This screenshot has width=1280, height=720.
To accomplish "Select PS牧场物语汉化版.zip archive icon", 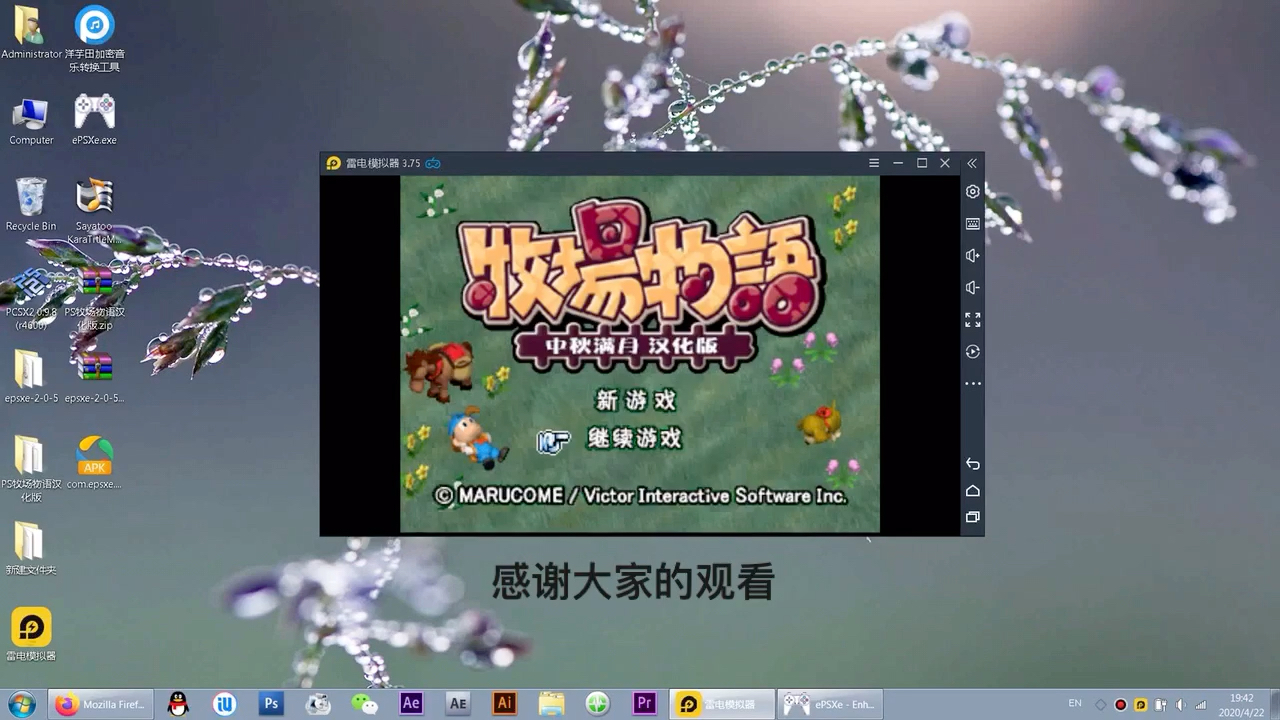I will tap(95, 298).
